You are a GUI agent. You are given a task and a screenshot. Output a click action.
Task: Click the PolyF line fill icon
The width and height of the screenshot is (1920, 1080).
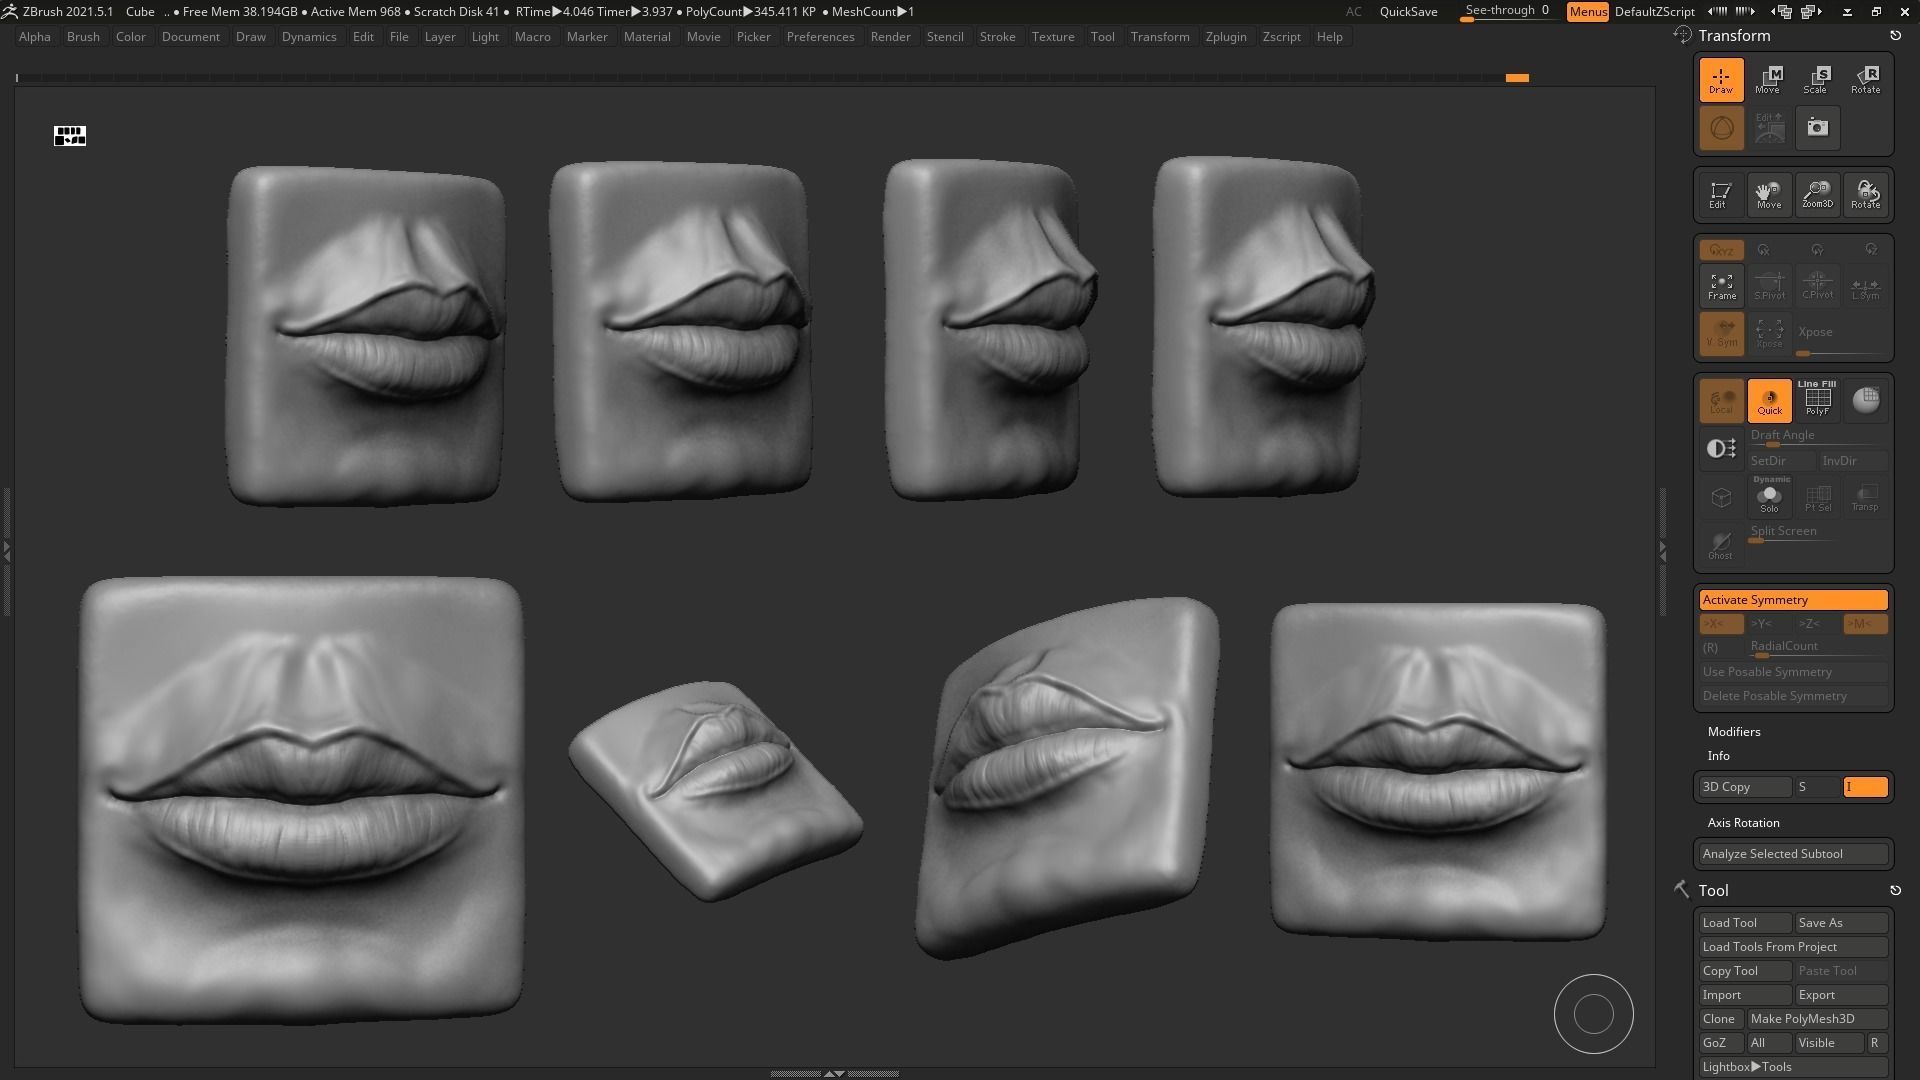(x=1817, y=399)
